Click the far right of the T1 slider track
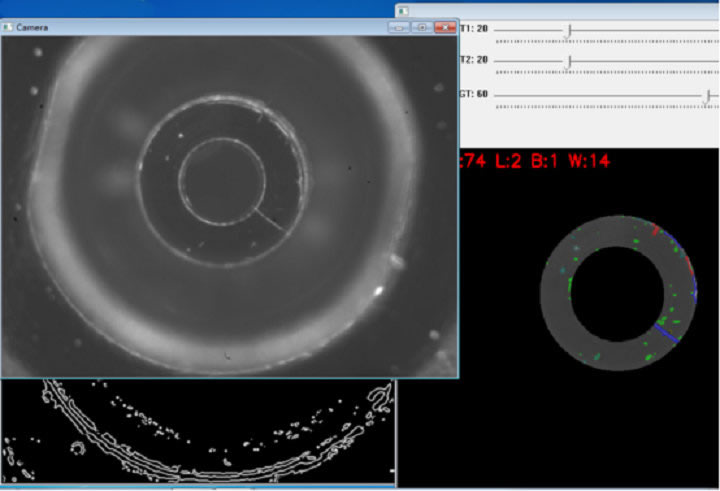The width and height of the screenshot is (720, 491). pyautogui.click(x=715, y=31)
